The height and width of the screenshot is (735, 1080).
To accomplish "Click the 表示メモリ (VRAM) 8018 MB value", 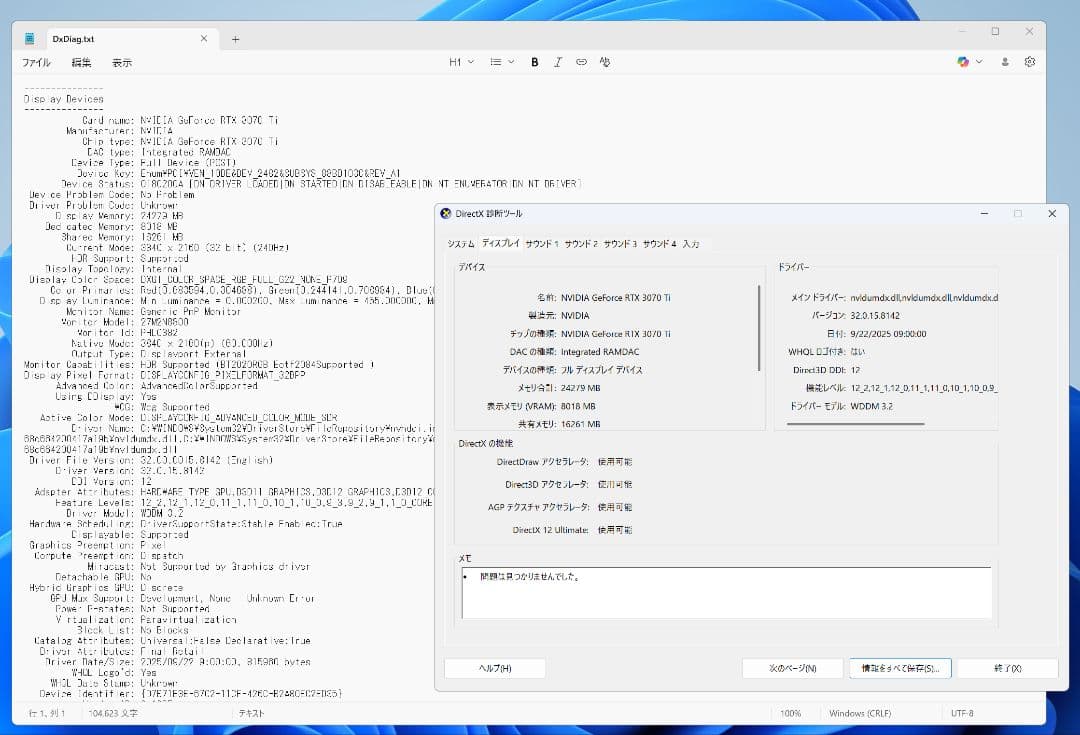I will [578, 406].
